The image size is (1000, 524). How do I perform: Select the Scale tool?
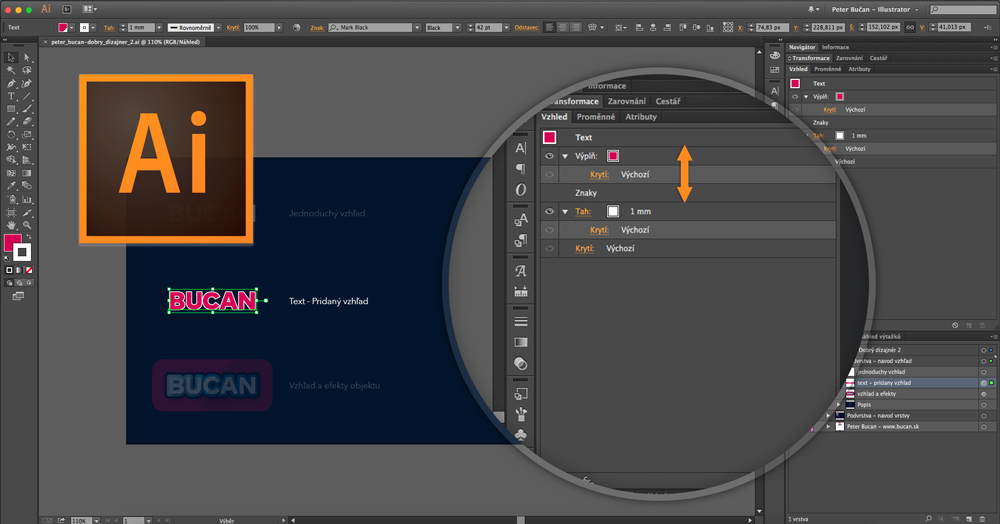click(27, 135)
